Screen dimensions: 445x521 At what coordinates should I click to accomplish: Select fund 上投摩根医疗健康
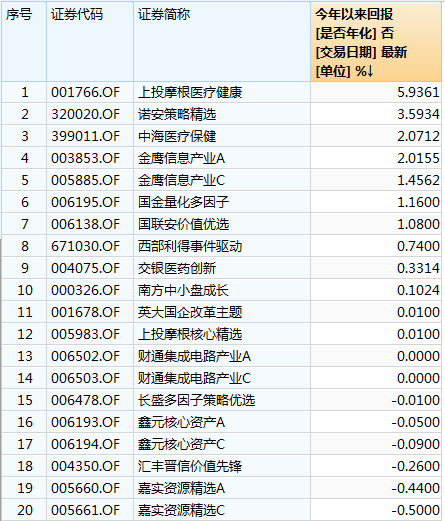click(x=190, y=92)
